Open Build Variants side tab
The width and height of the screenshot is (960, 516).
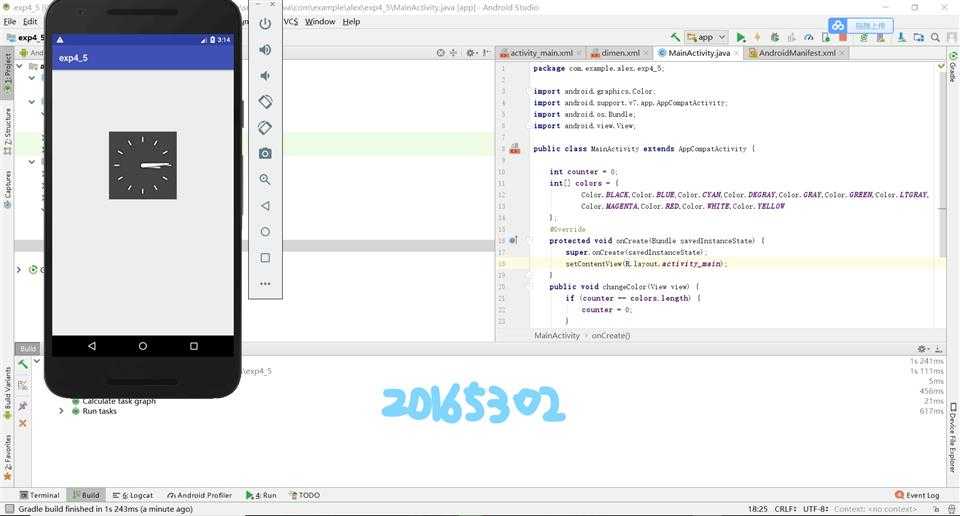pyautogui.click(x=7, y=392)
